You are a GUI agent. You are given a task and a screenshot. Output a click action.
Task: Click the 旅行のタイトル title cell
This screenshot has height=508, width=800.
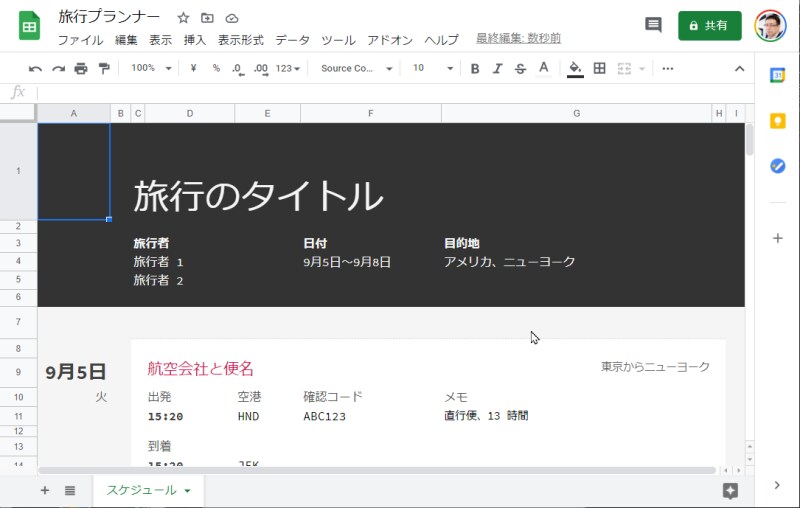[x=258, y=196]
